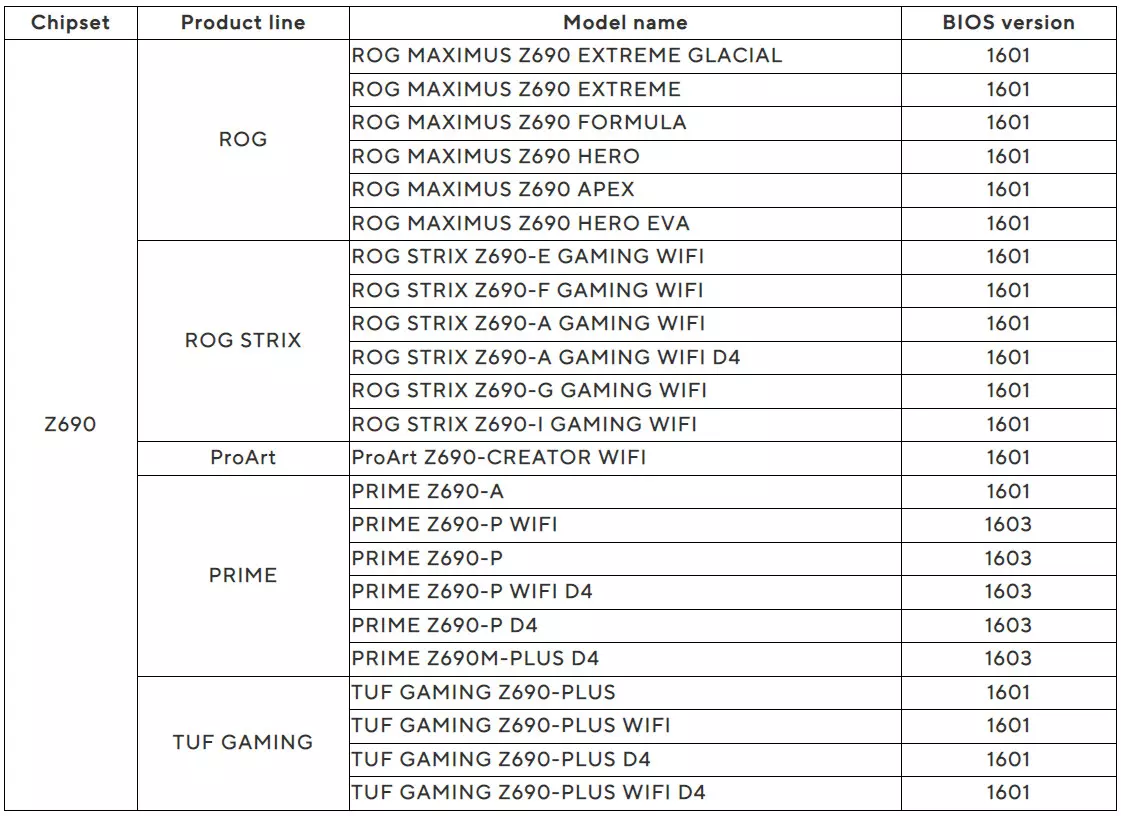Select ProArt Z690-CREATOR WIFI model
This screenshot has width=1121, height=816.
[498, 458]
